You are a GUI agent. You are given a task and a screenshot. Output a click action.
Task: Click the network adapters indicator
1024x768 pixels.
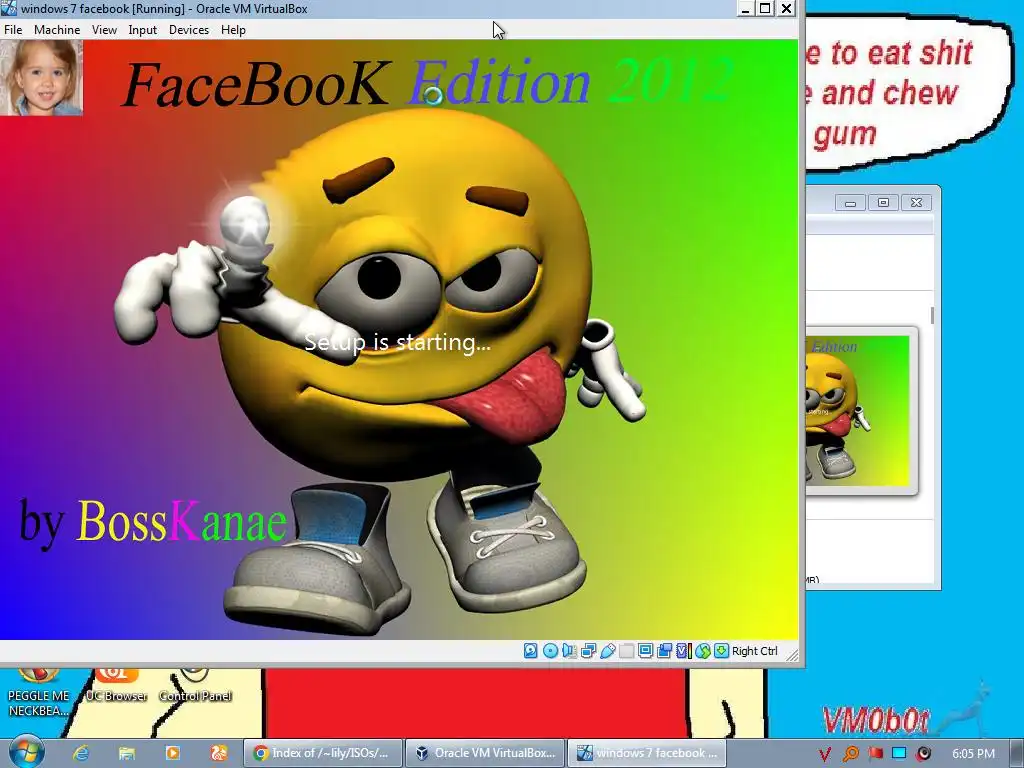pos(588,650)
